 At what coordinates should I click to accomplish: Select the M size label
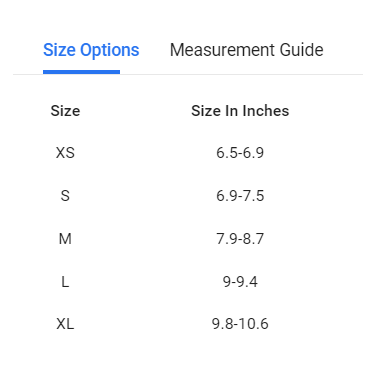pos(65,239)
